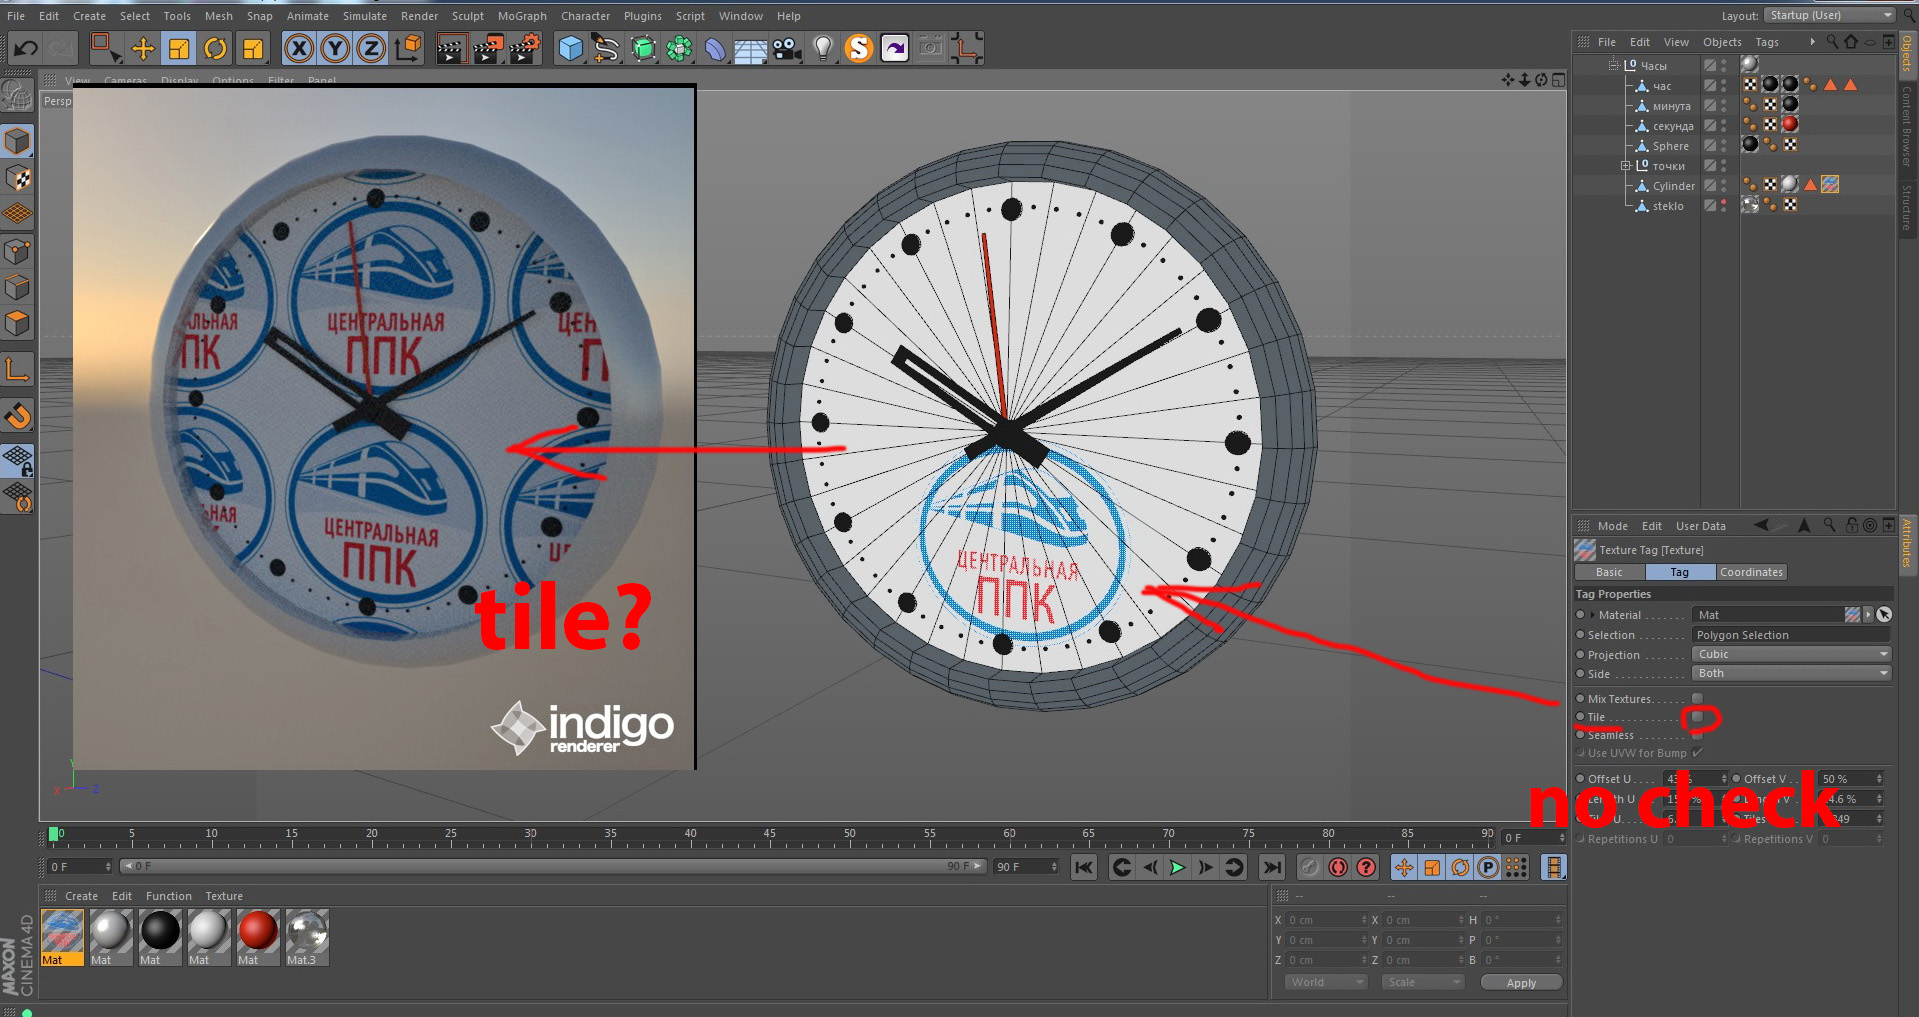Screen dimensions: 1919x1017
Task: Switch to the Basic tab
Action: (x=1609, y=572)
